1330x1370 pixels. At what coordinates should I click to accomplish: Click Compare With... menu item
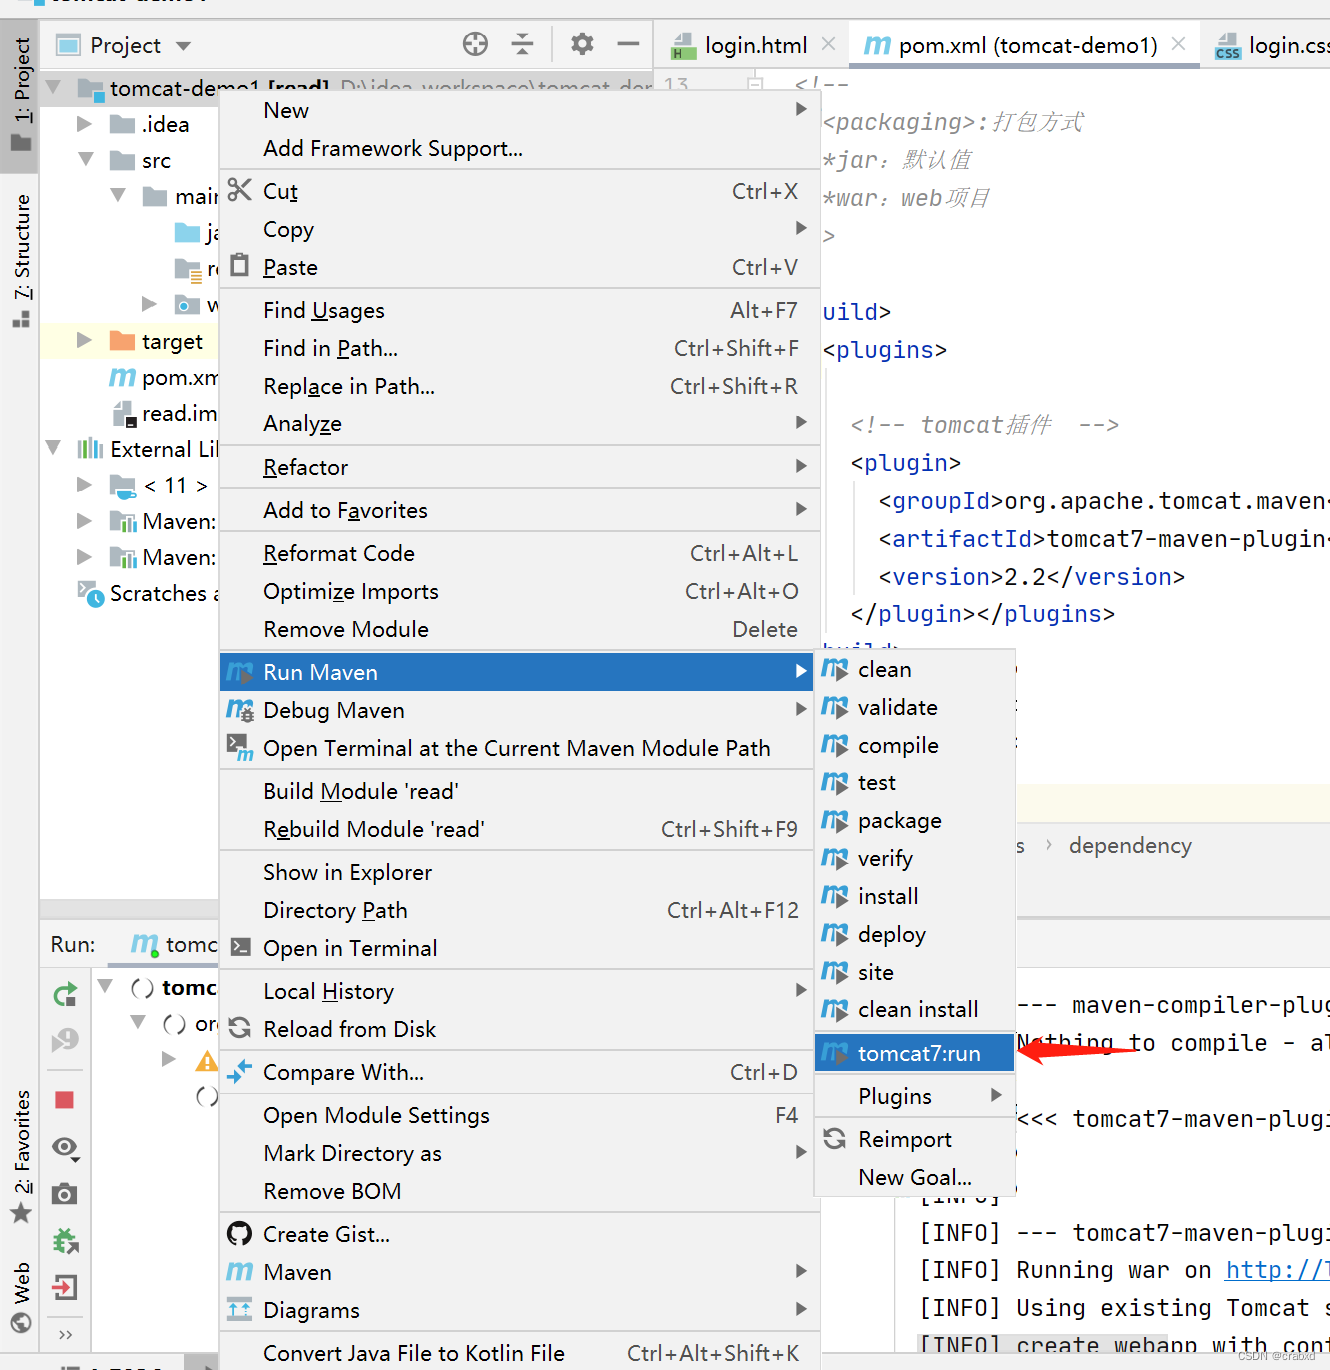pyautogui.click(x=518, y=1072)
